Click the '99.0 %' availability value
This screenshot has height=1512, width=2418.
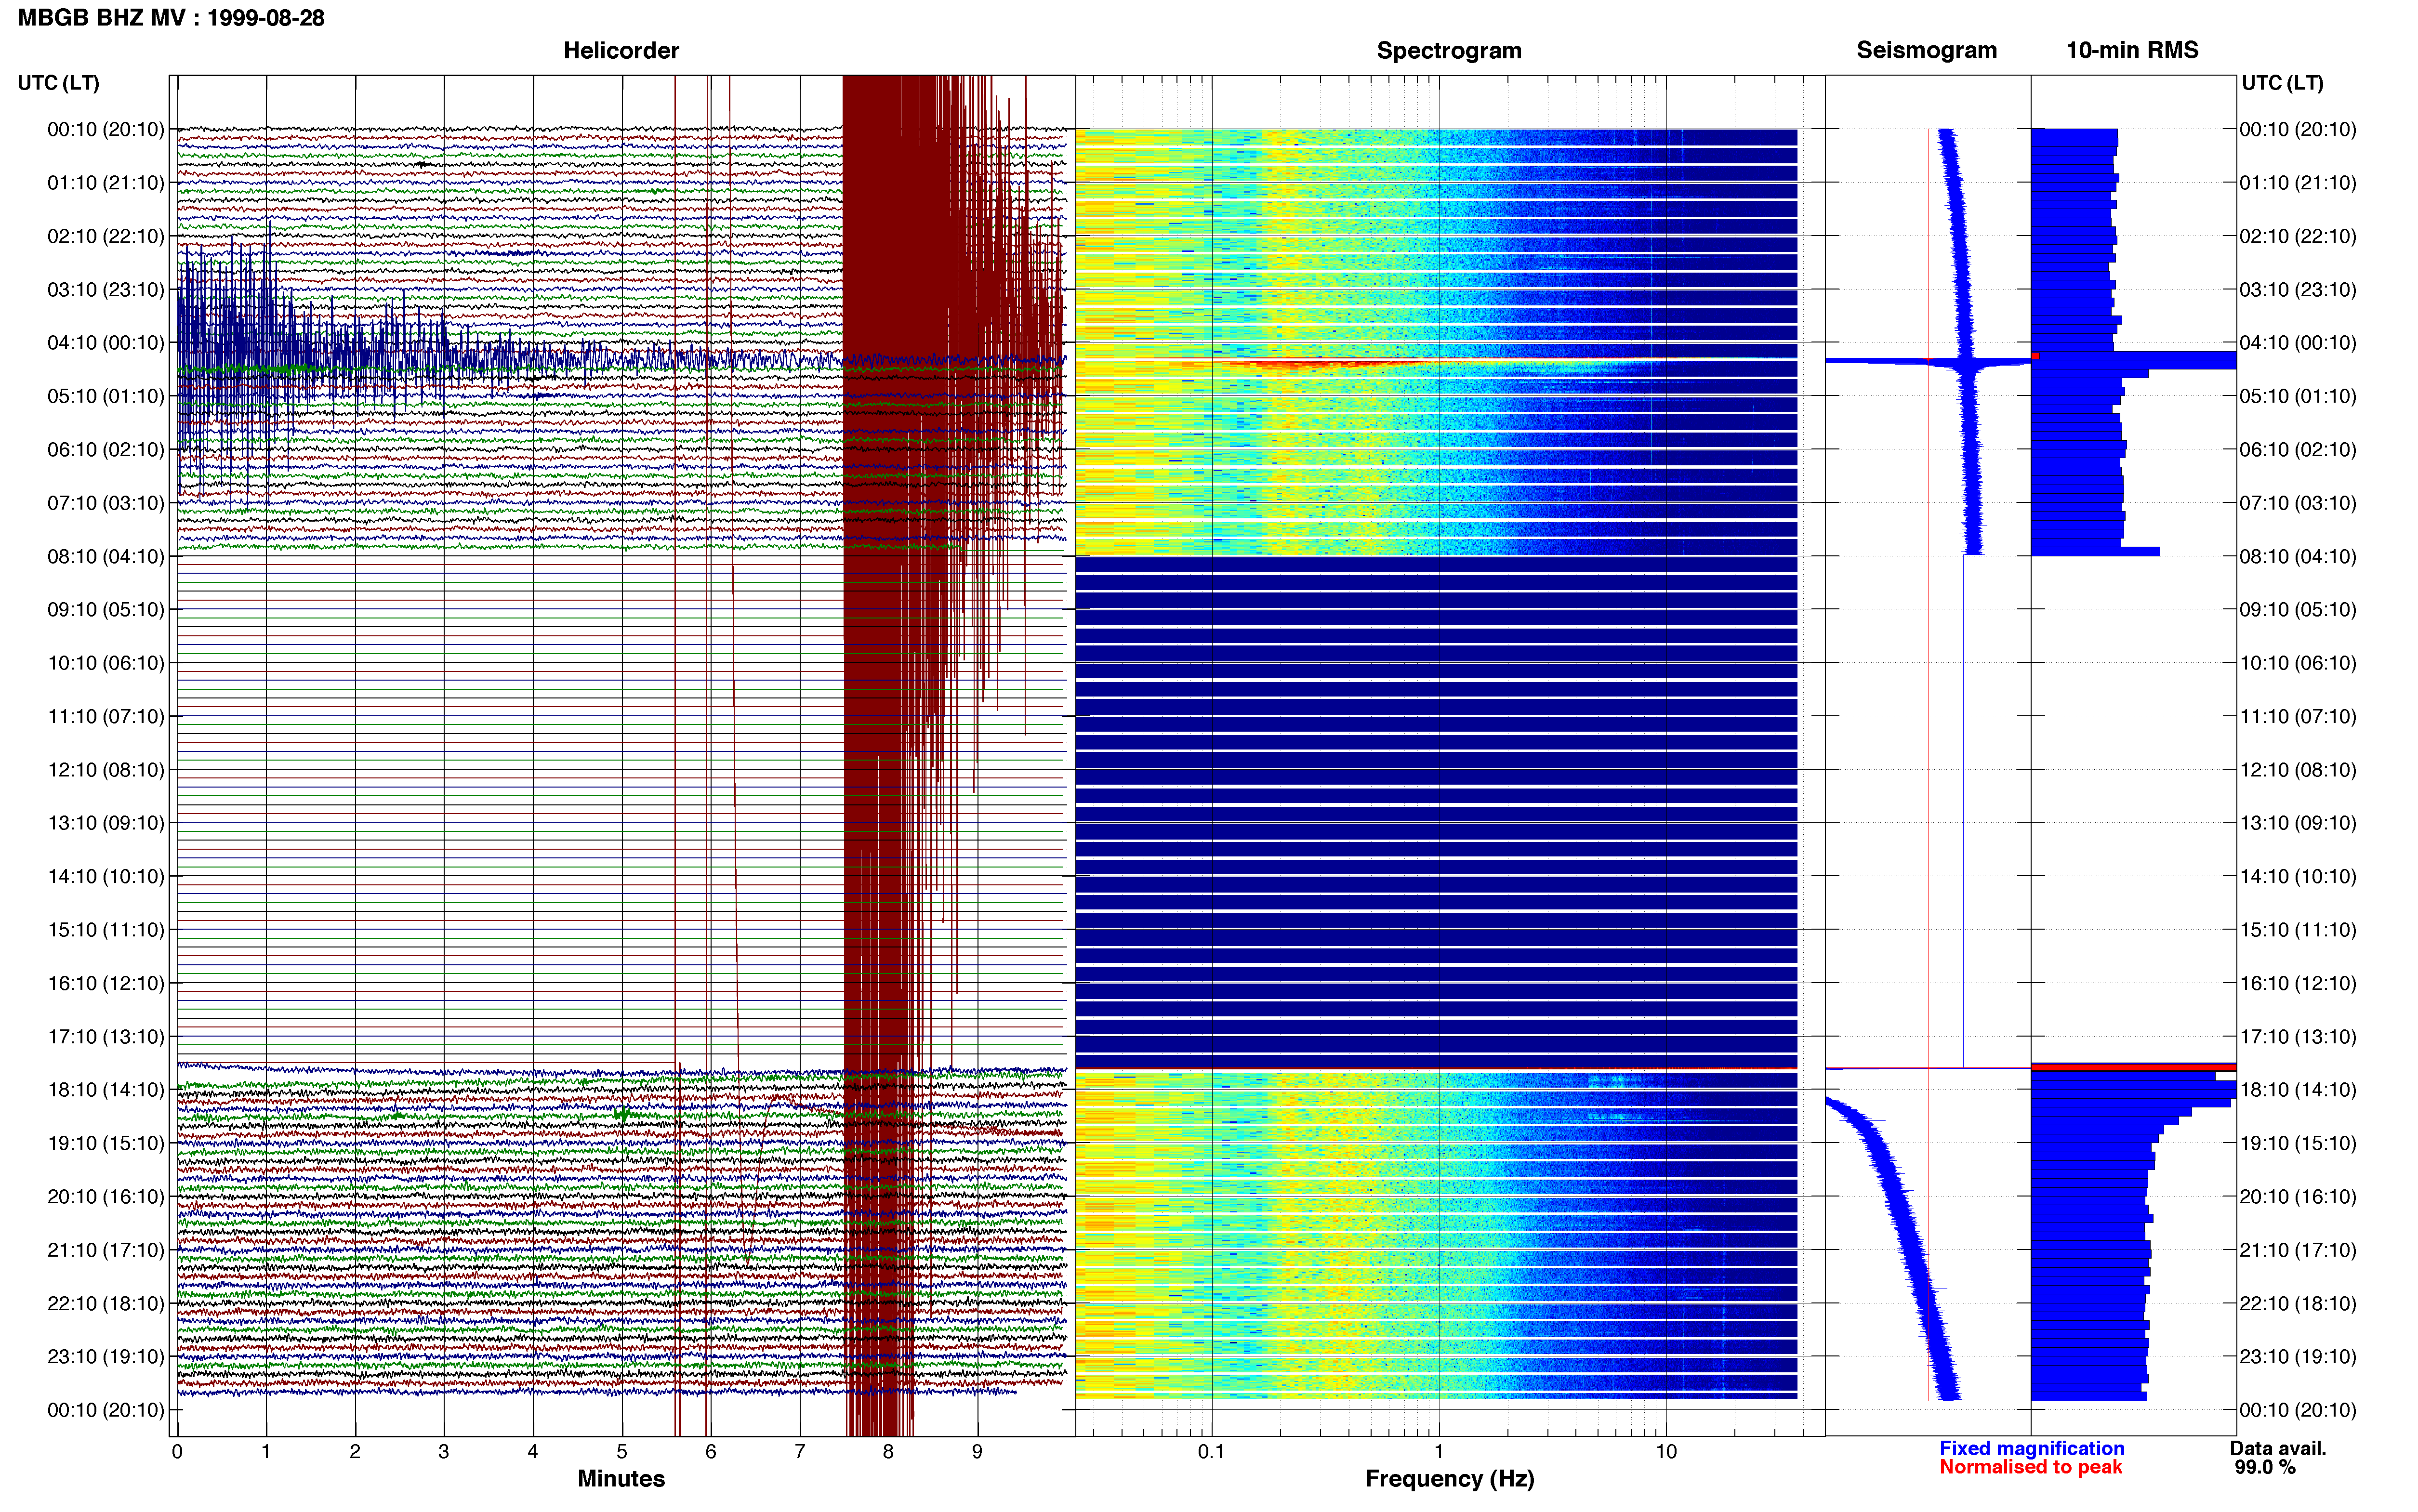2265,1467
